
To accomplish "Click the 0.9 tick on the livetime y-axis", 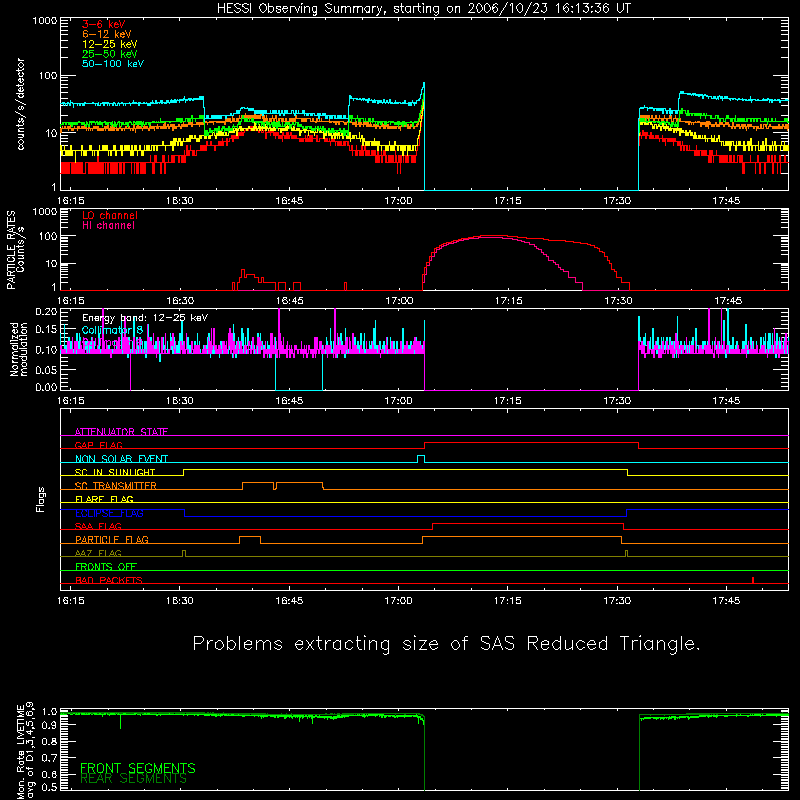I will point(49,725).
